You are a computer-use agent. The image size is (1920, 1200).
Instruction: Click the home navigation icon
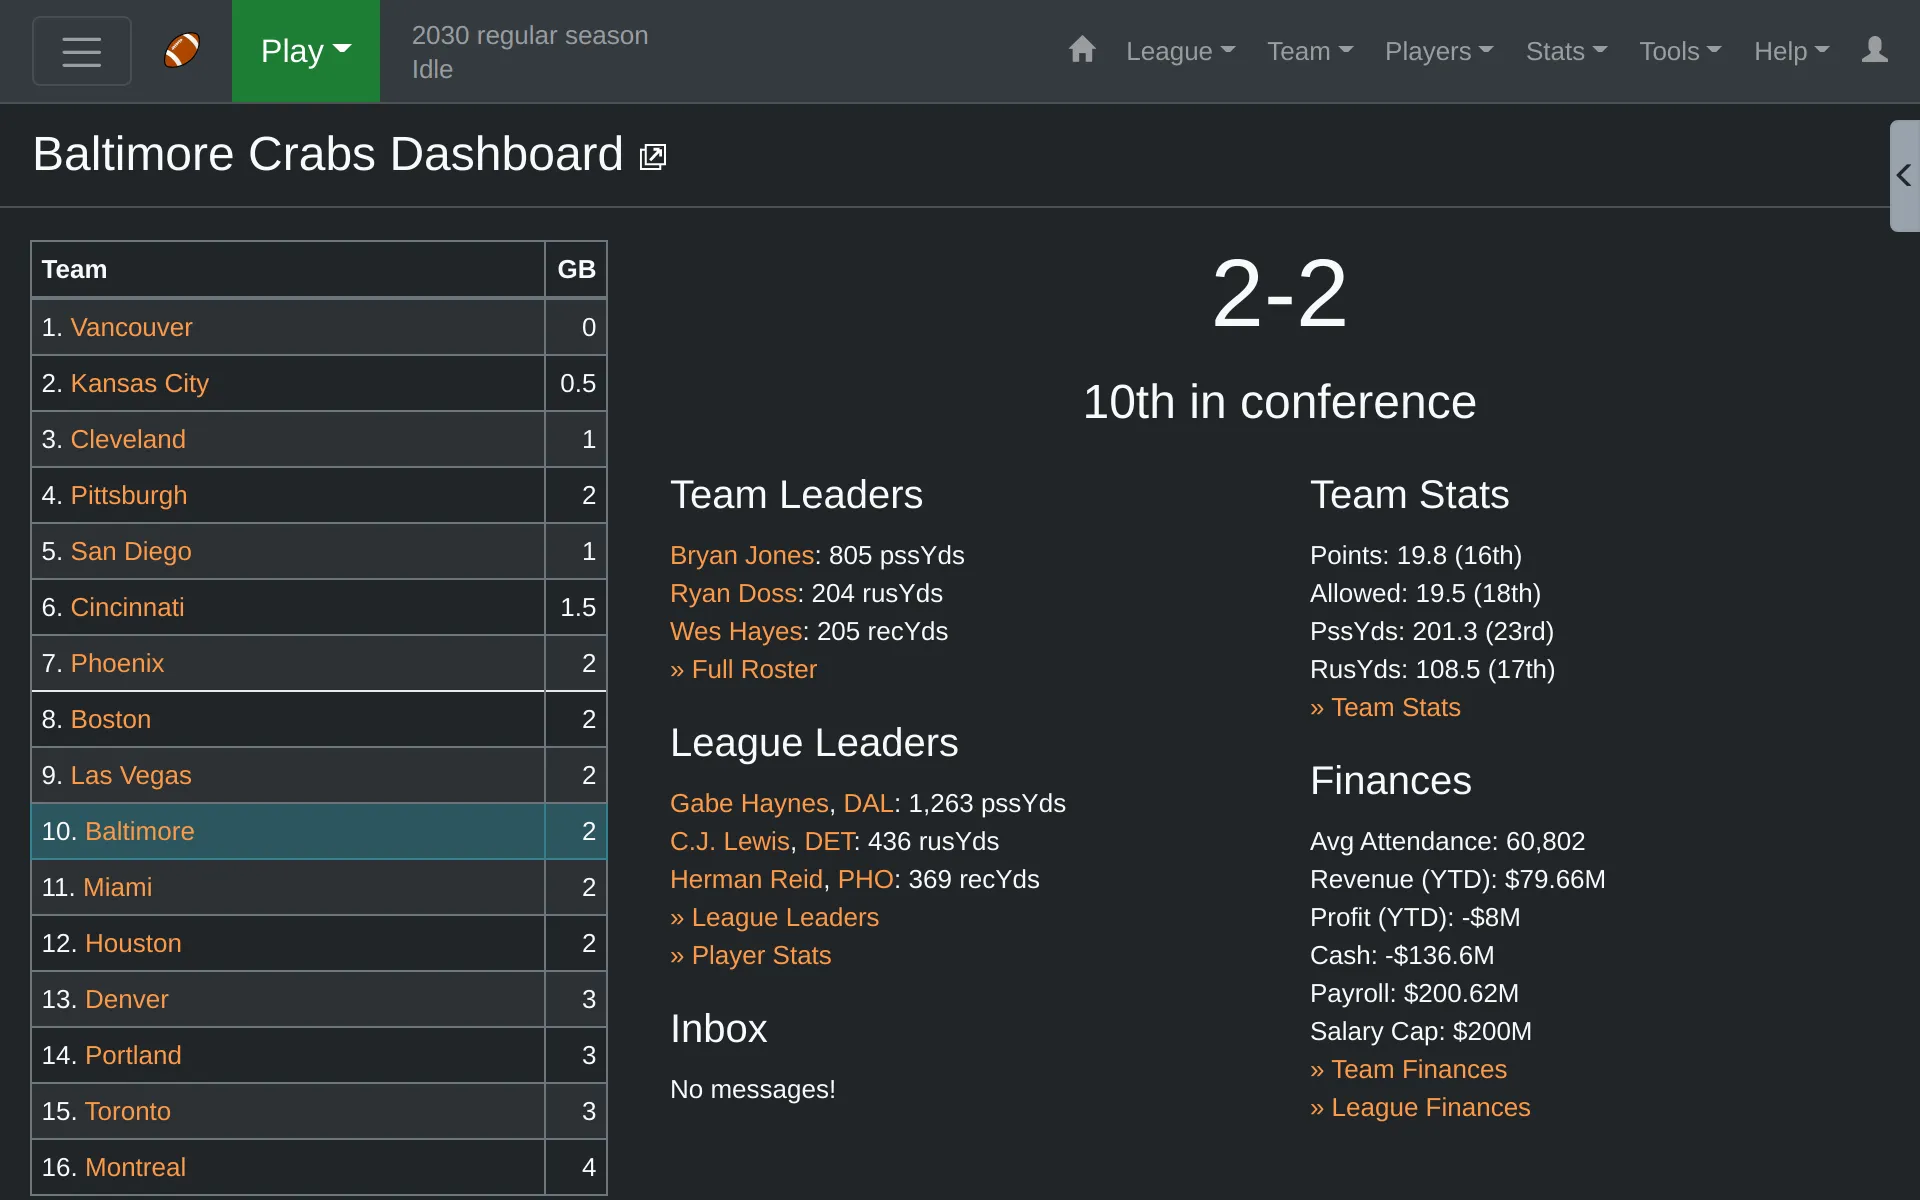1081,51
